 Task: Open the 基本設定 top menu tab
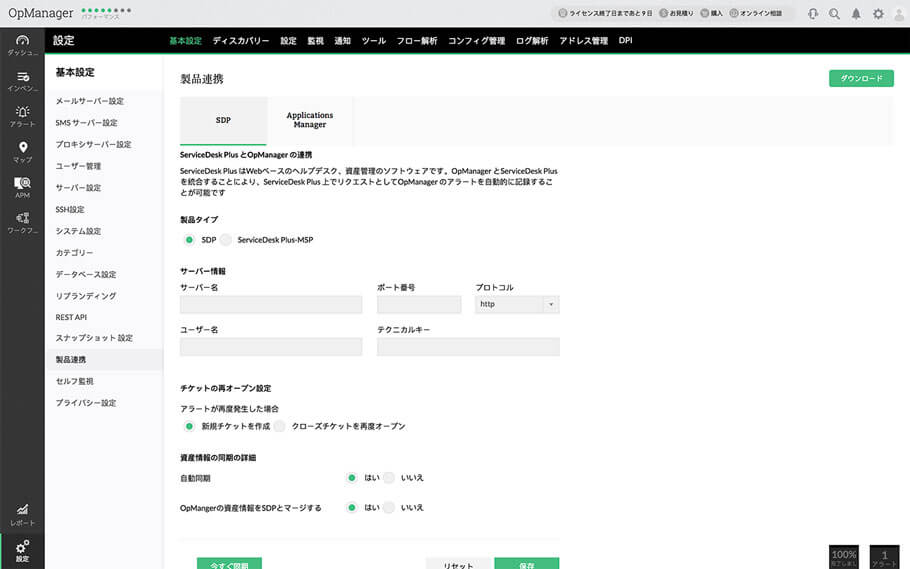click(x=185, y=41)
